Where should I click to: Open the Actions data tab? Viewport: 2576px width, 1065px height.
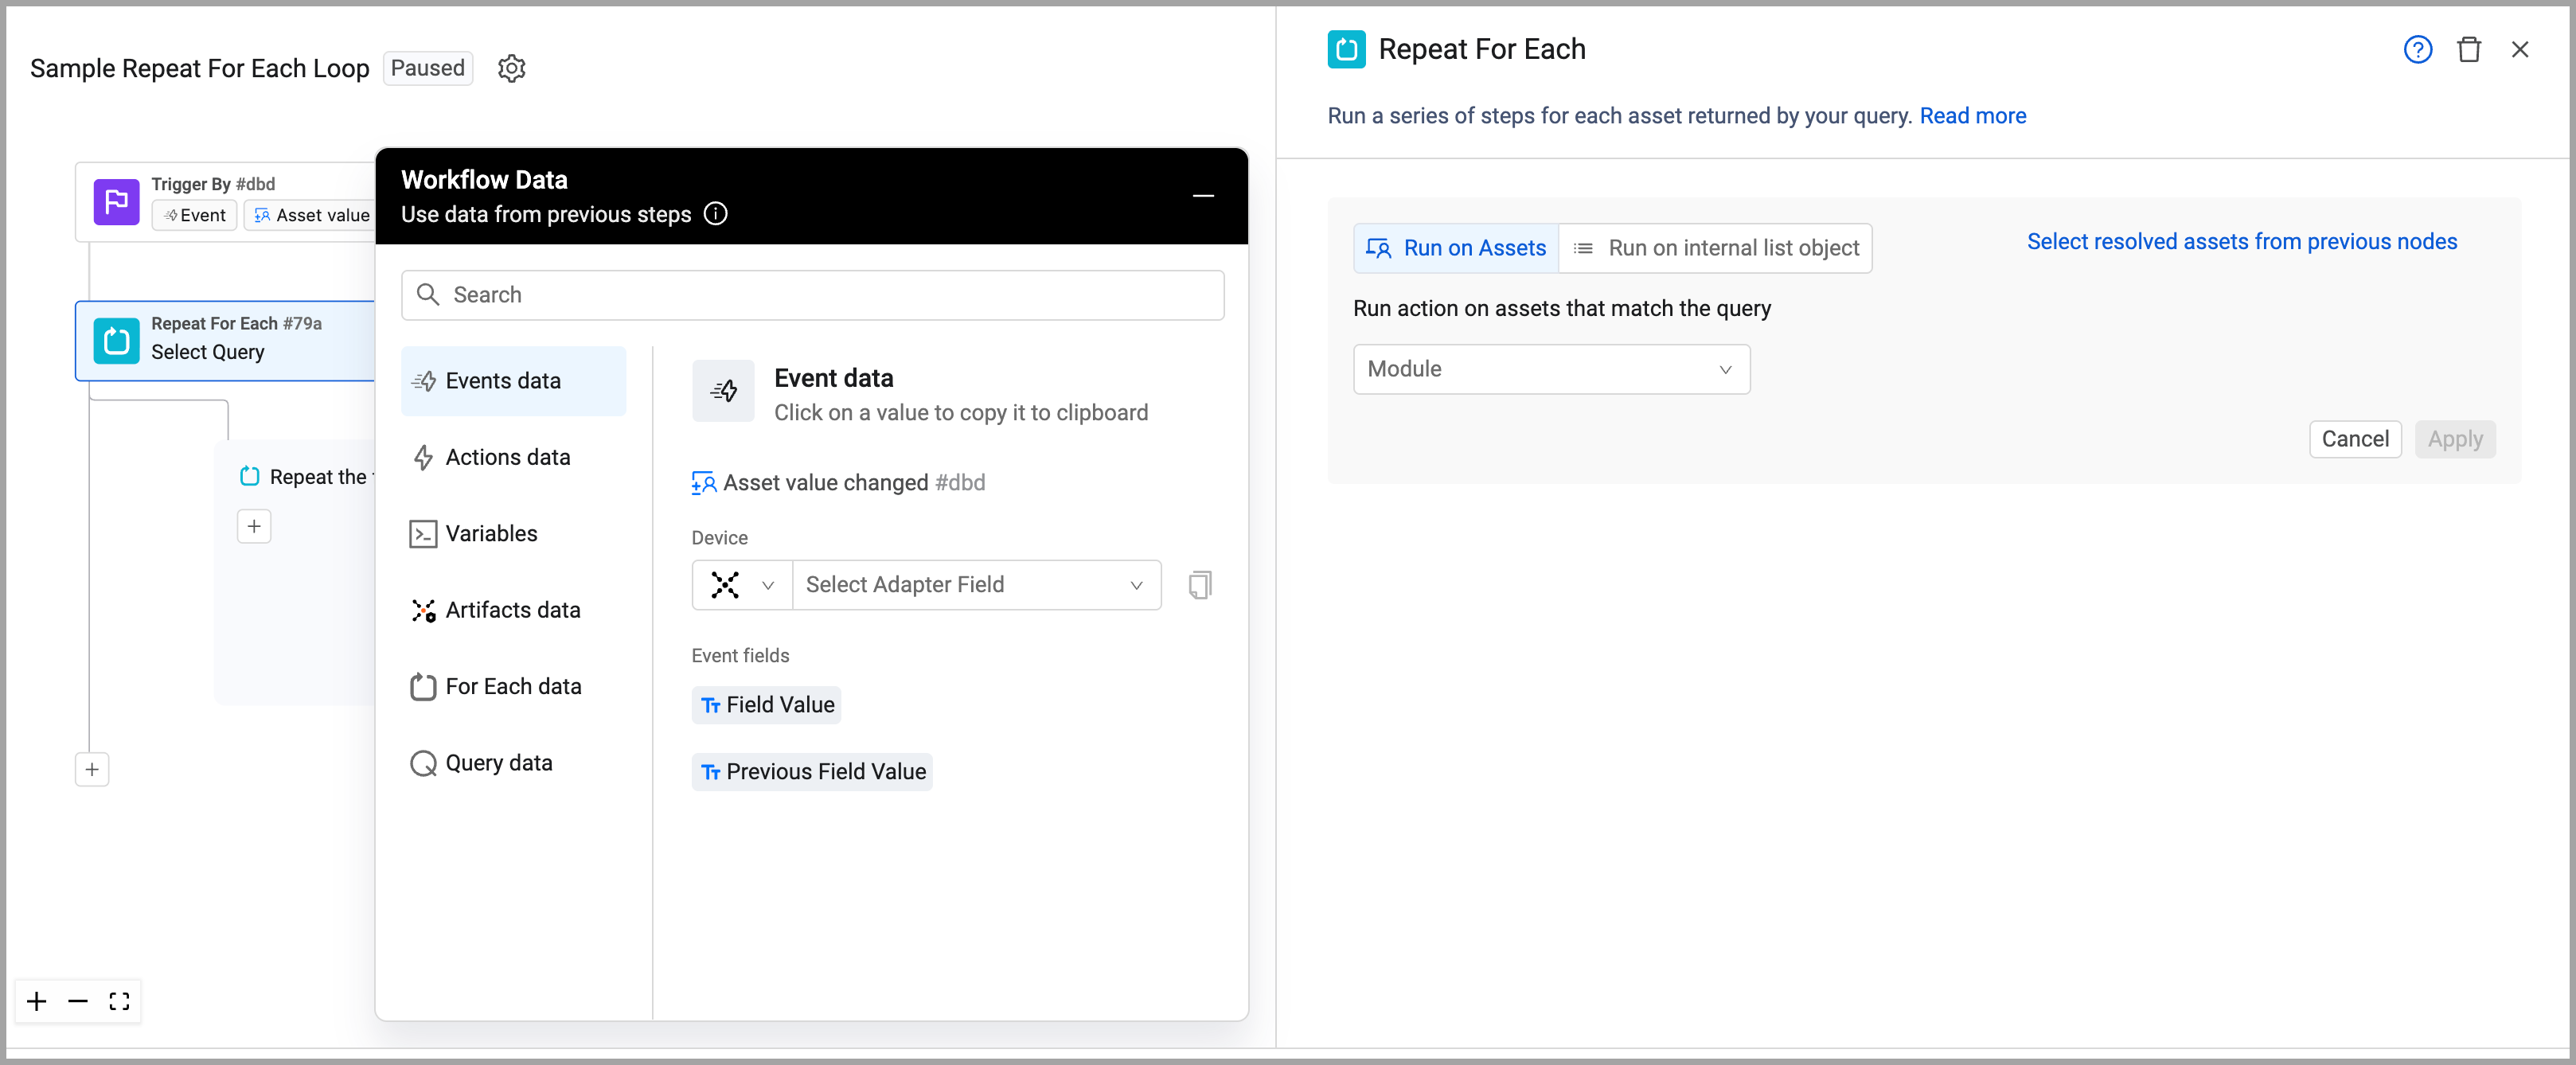507,457
